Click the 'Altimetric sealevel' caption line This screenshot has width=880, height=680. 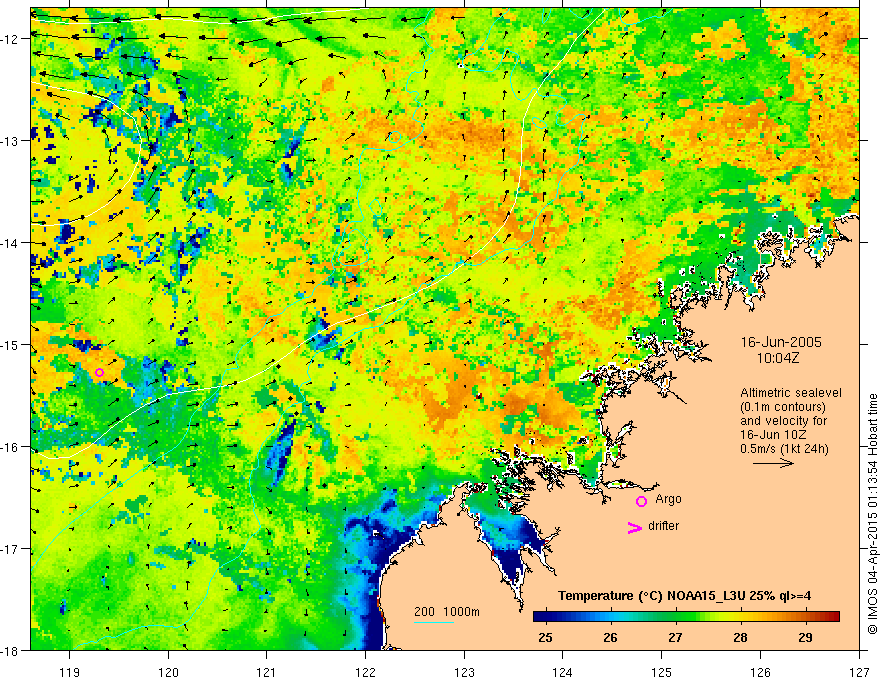[791, 393]
